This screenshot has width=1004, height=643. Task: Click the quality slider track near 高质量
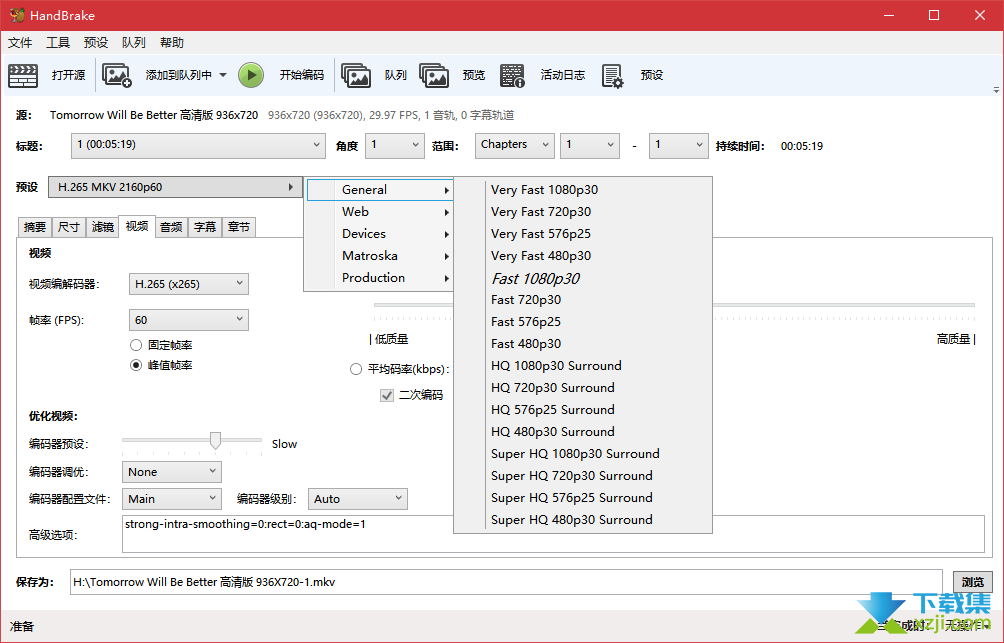coord(954,305)
